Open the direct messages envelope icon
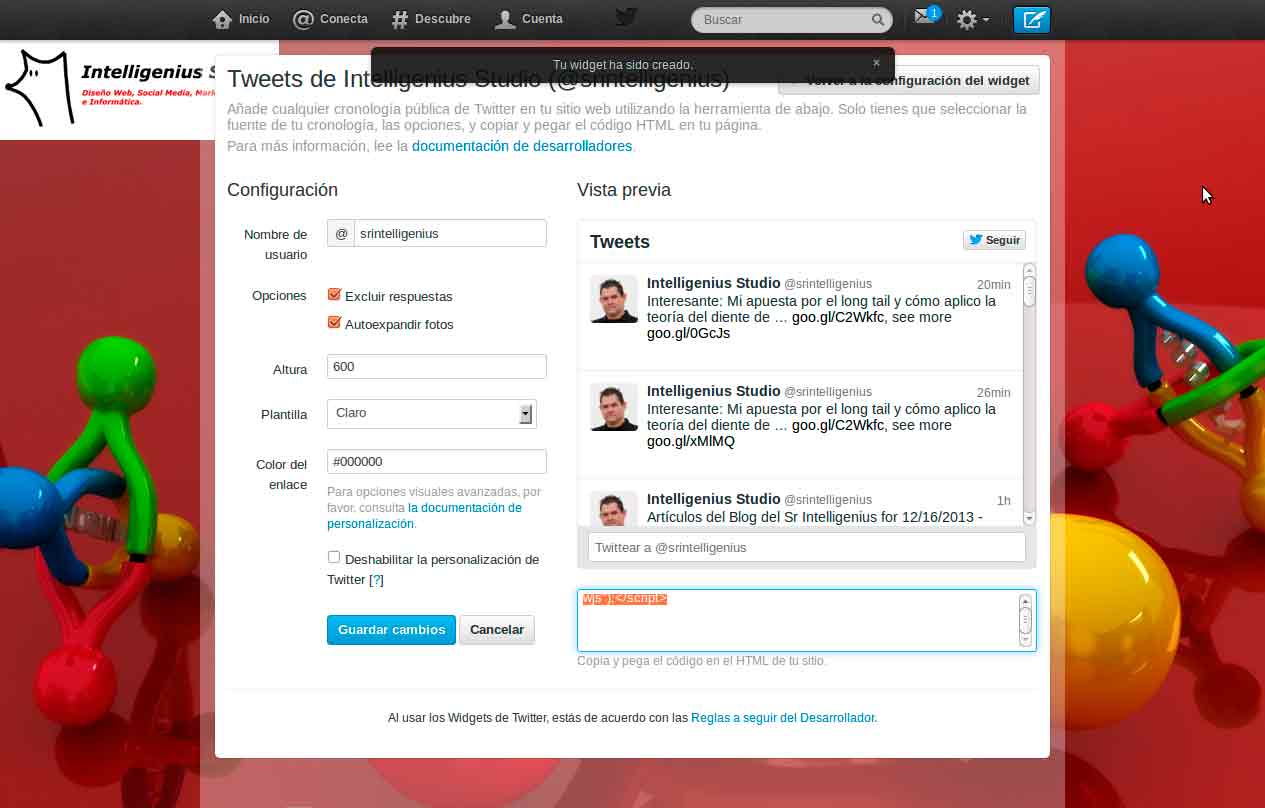The width and height of the screenshot is (1265, 808). click(x=925, y=17)
